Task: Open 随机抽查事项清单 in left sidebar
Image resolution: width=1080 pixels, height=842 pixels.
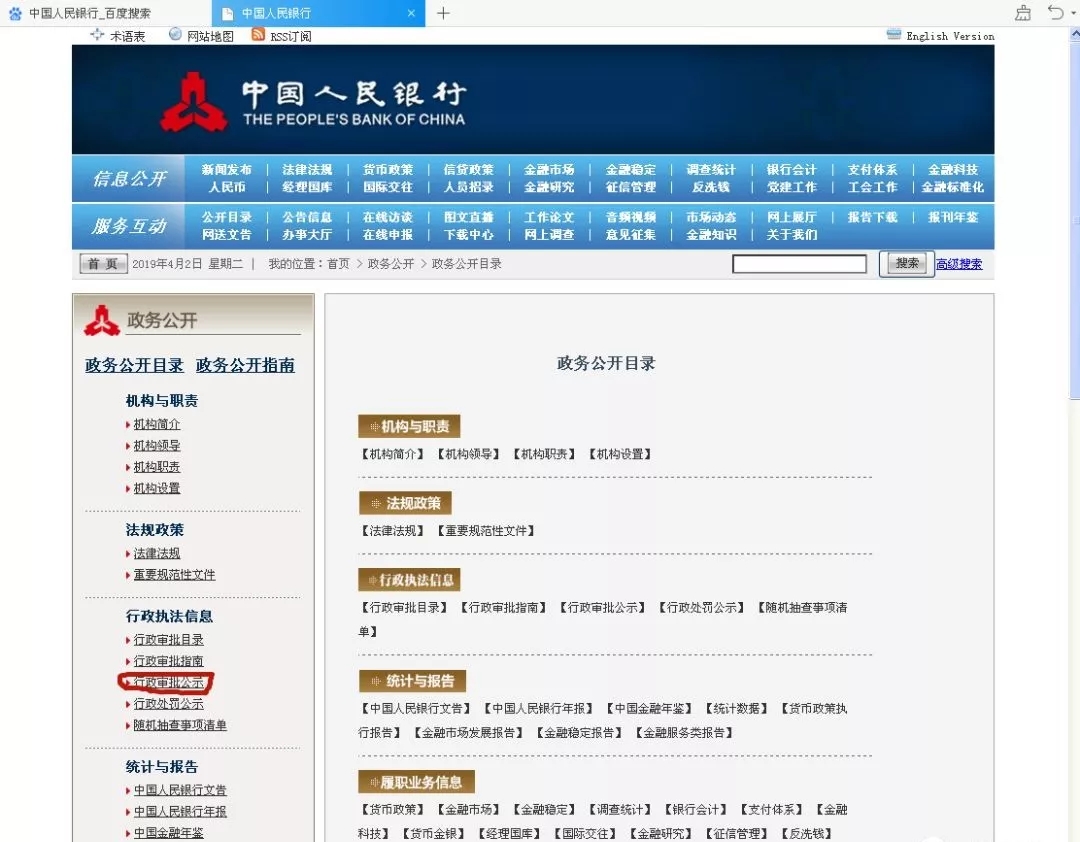Action: (x=180, y=726)
